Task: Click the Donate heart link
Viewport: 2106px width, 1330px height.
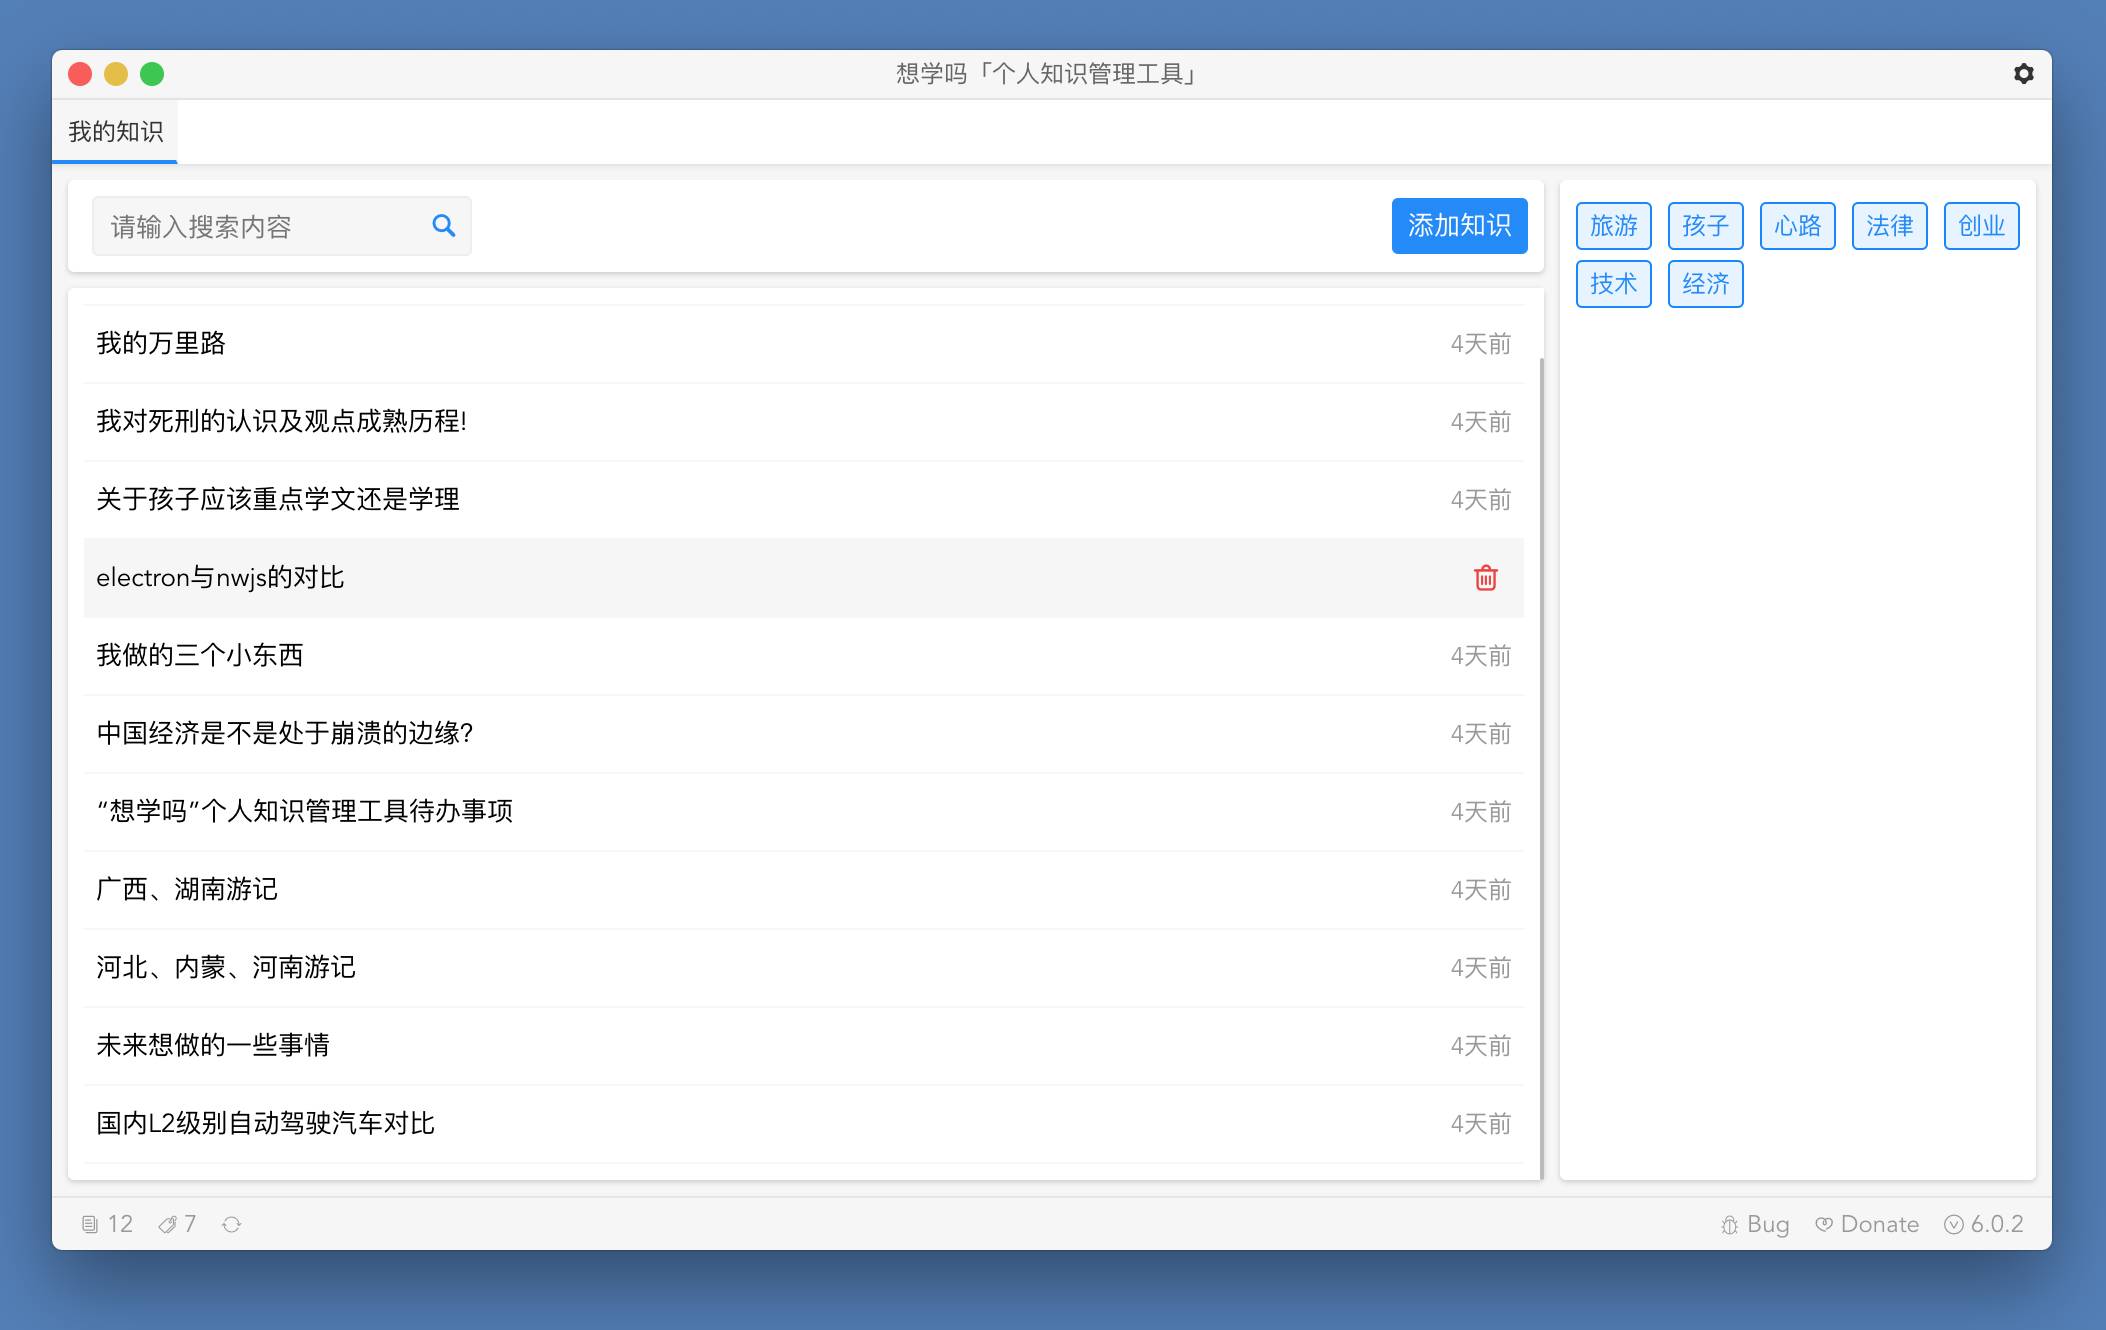Action: click(x=1867, y=1224)
